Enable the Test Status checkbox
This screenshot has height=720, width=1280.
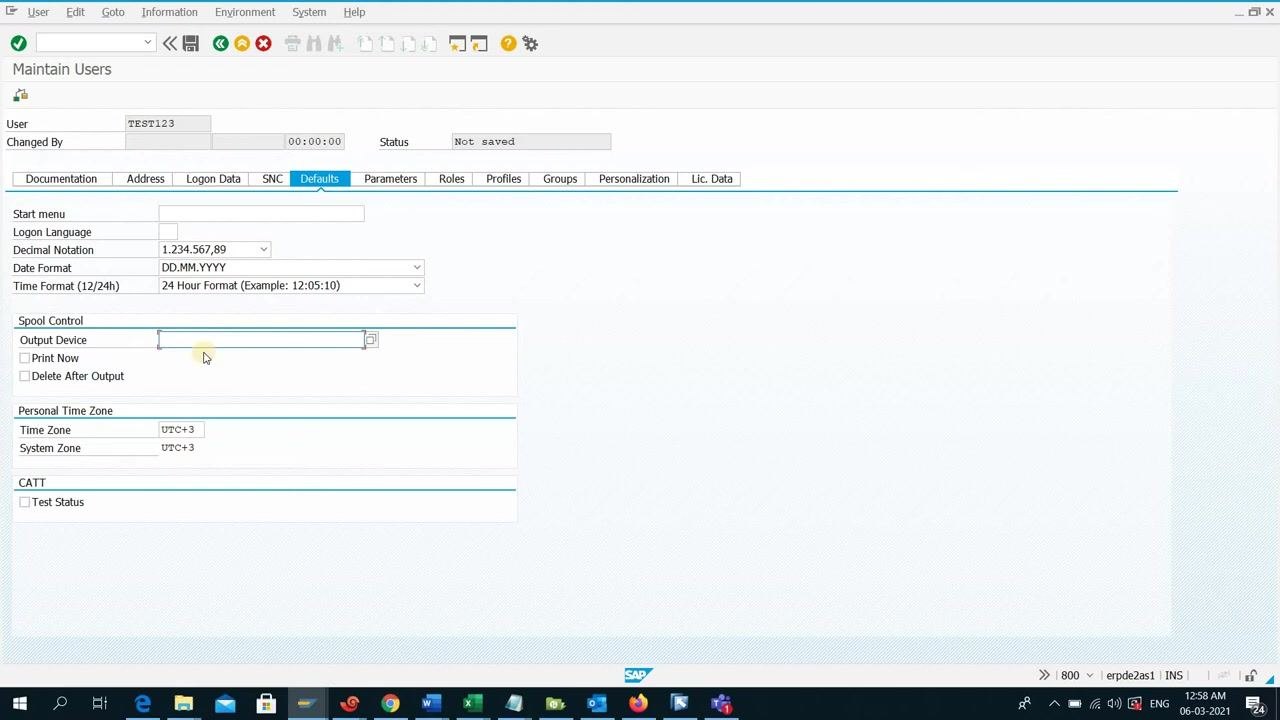click(25, 502)
